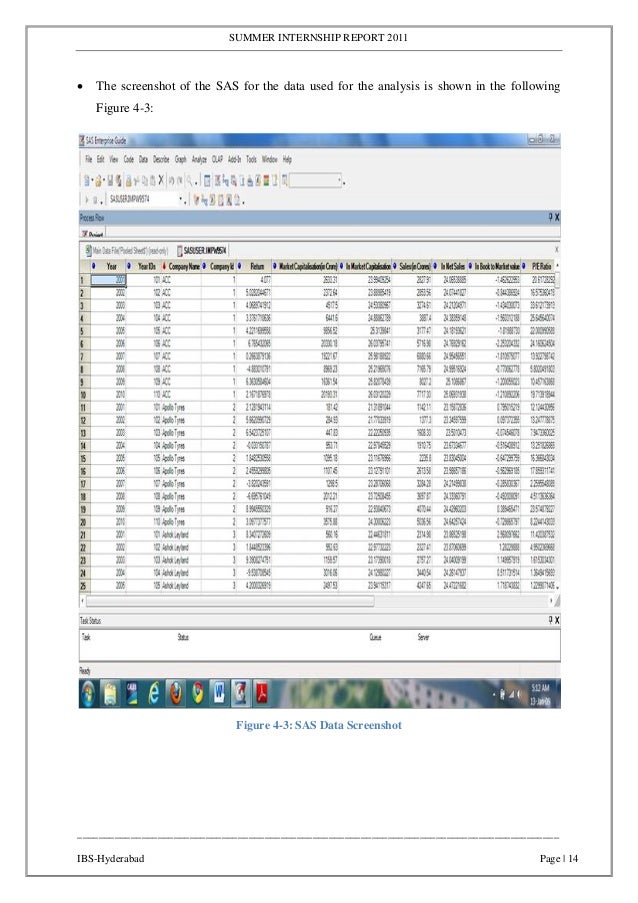The image size is (638, 903).
Task: Open the Tools menu
Action: coord(252,160)
